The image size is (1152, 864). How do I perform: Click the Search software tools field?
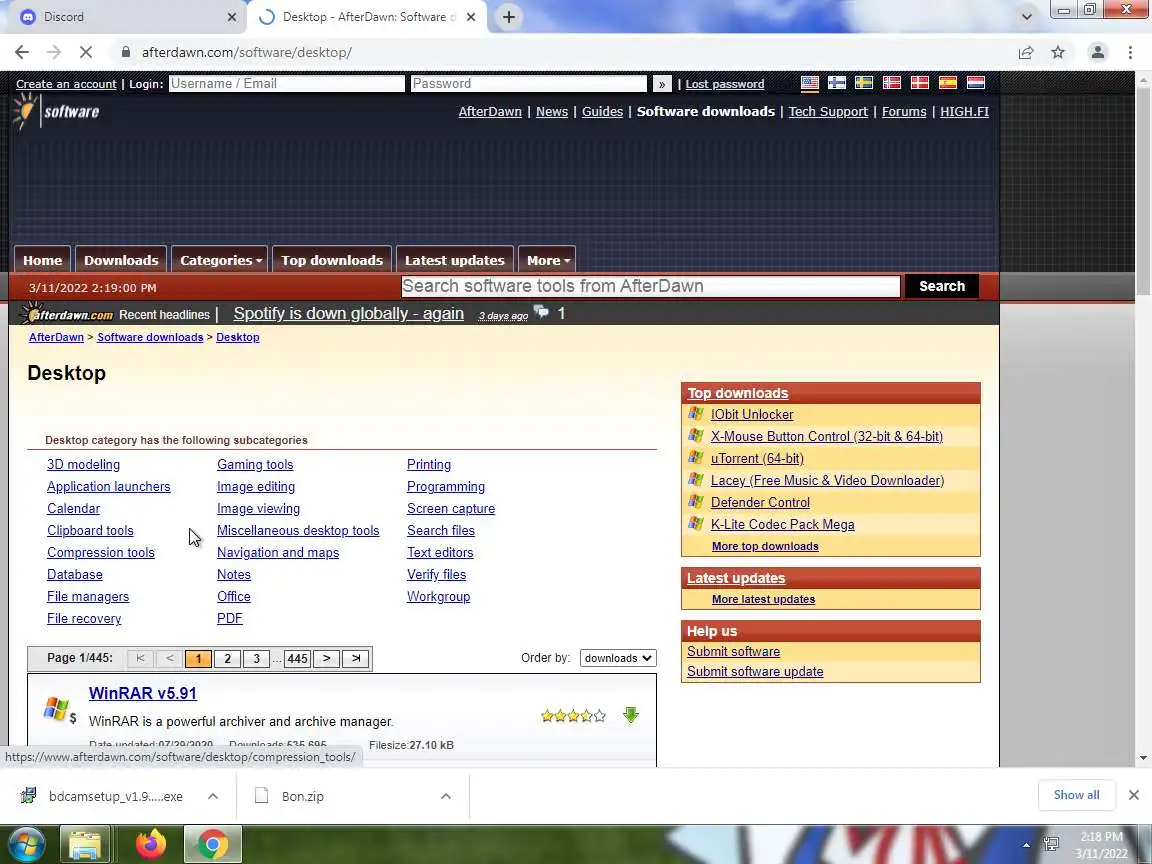click(651, 286)
